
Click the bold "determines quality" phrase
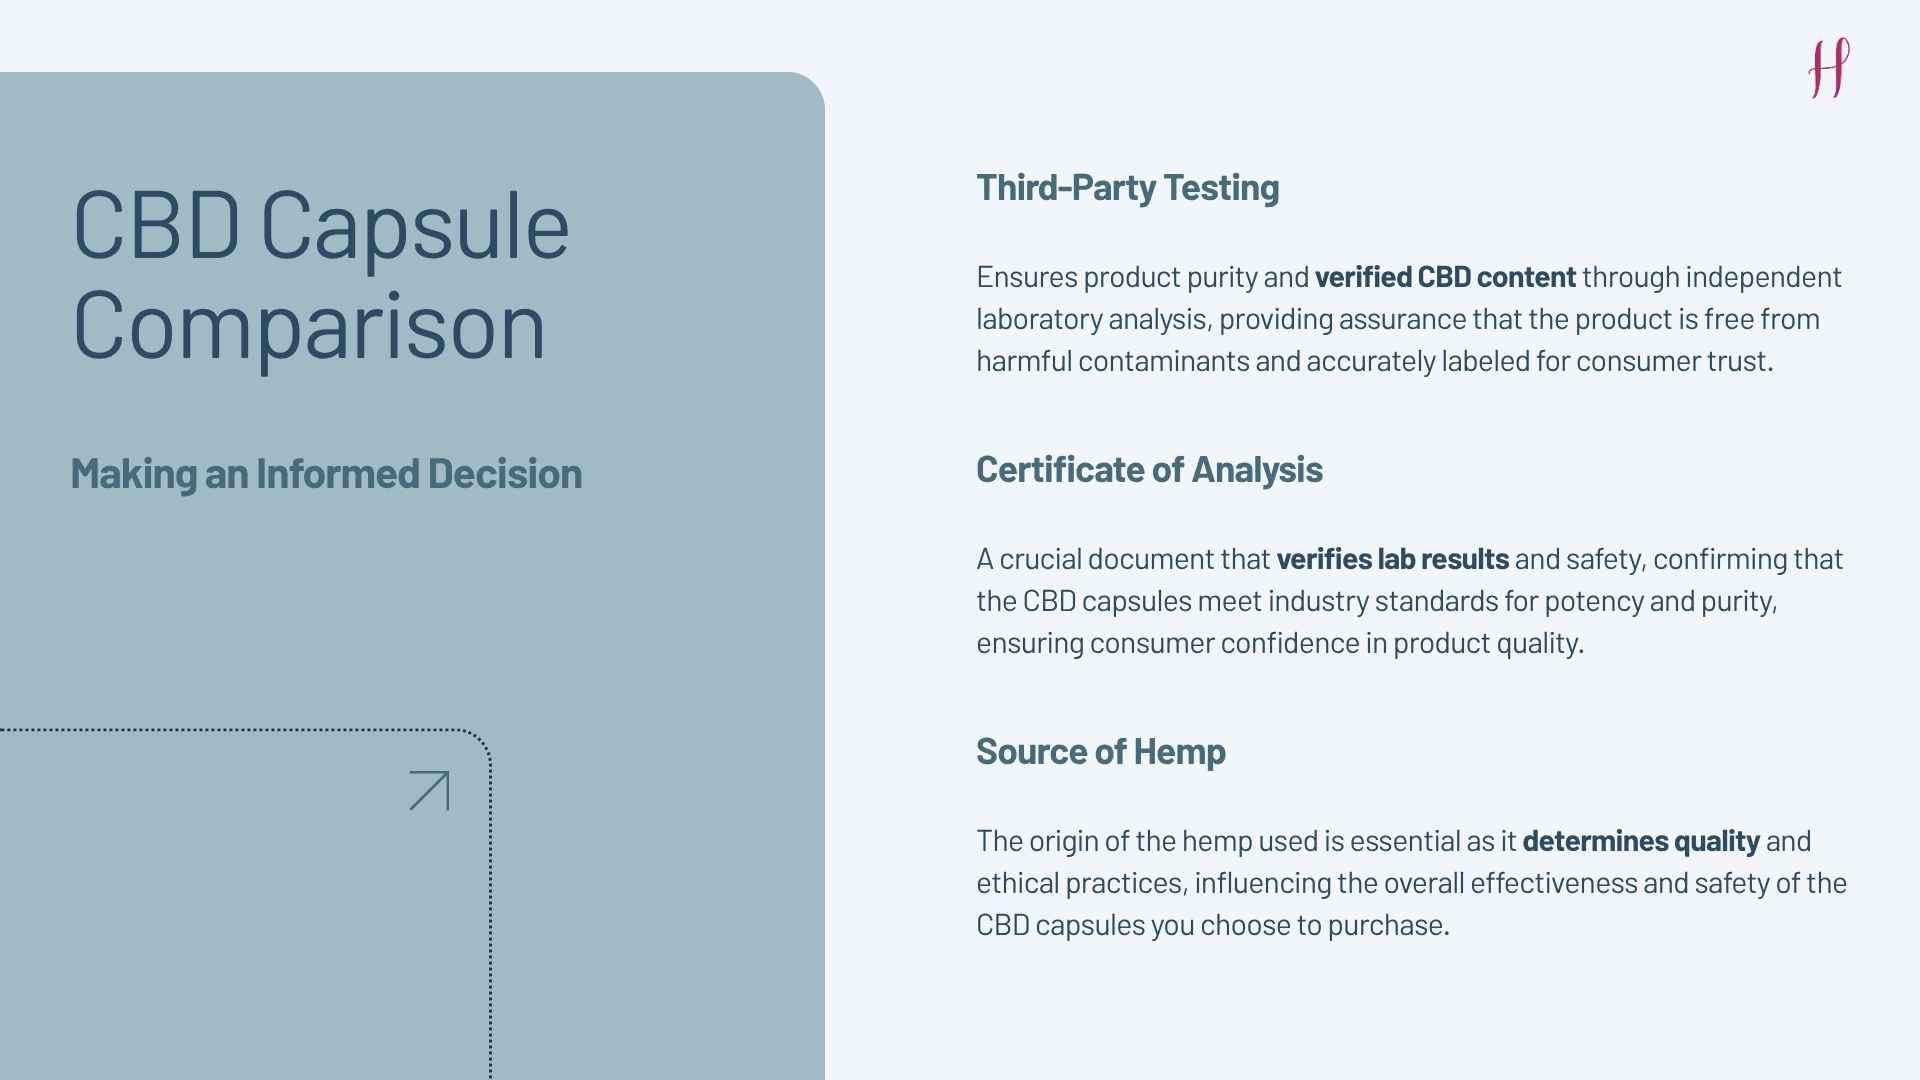tap(1640, 841)
